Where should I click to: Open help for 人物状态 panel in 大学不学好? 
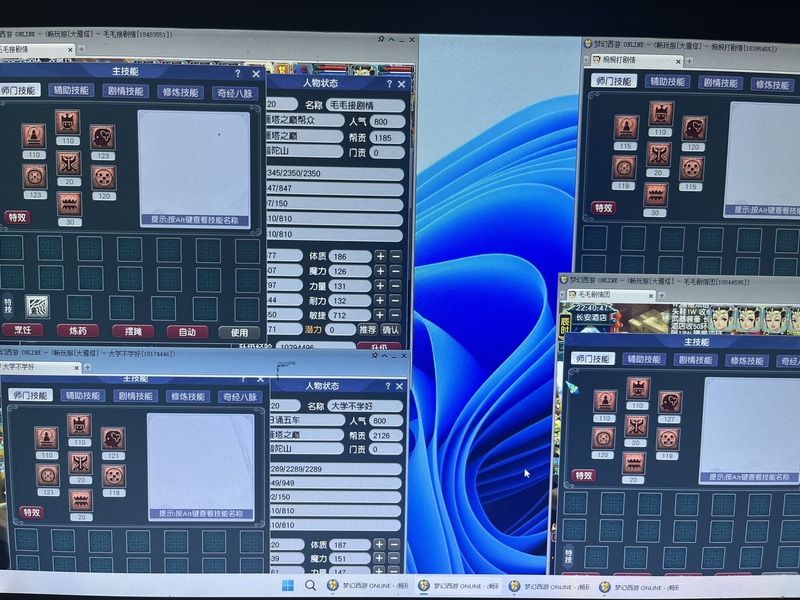[388, 386]
